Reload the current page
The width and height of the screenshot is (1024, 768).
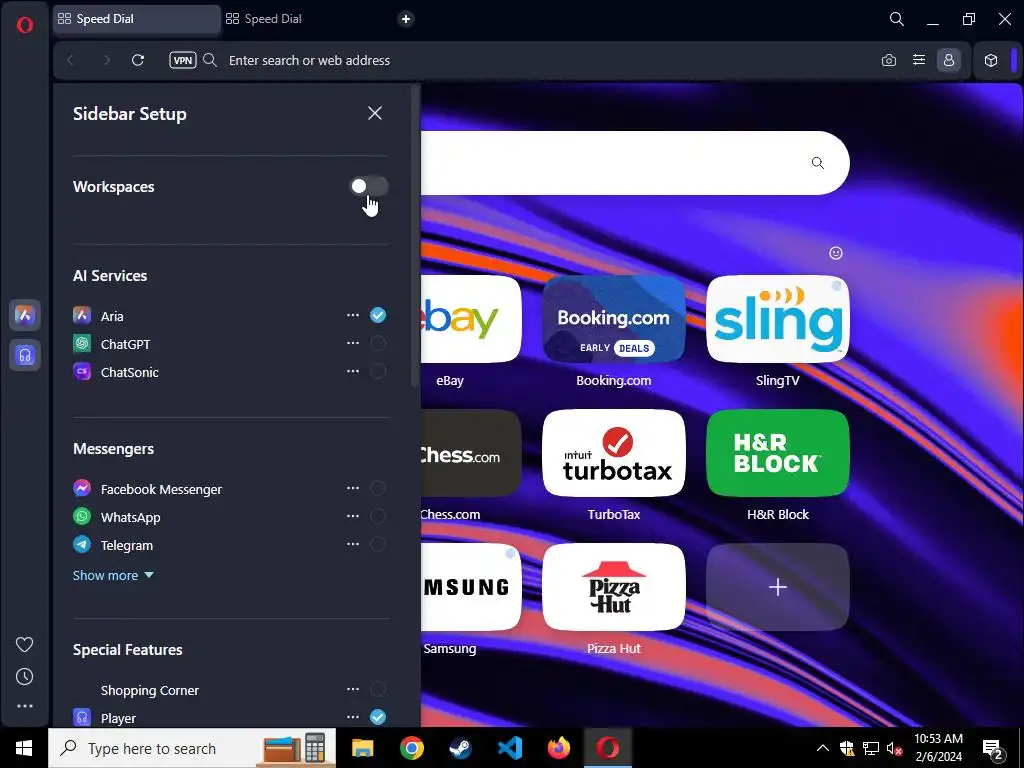click(138, 60)
